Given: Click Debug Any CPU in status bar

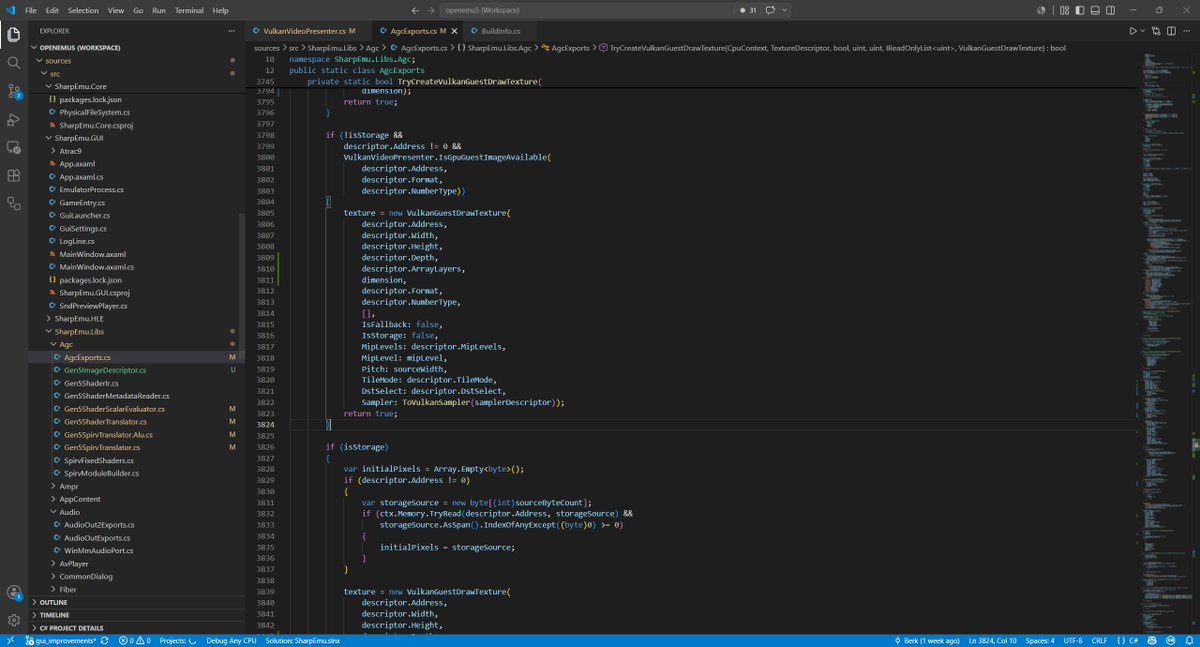Looking at the screenshot, I should coord(232,640).
